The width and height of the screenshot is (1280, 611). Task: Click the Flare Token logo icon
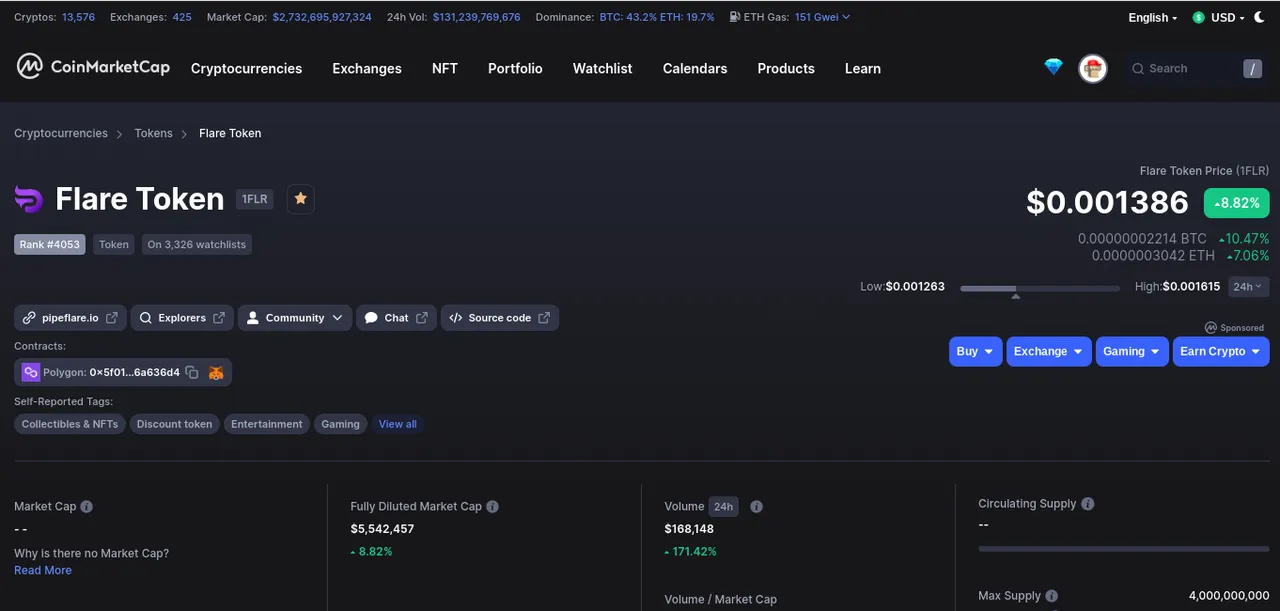(x=29, y=199)
